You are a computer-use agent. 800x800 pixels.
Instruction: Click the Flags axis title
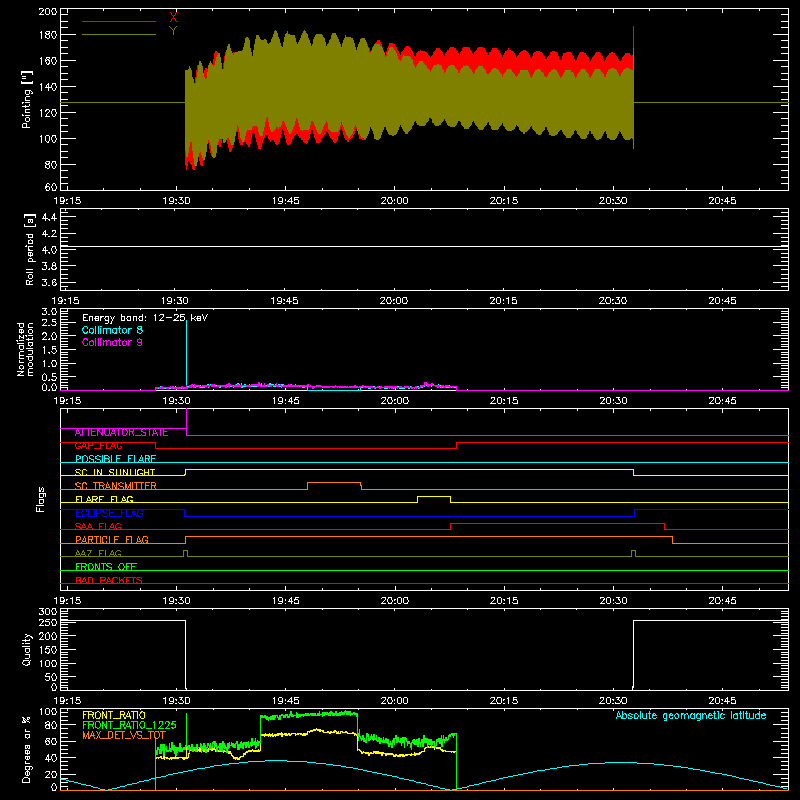41,499
